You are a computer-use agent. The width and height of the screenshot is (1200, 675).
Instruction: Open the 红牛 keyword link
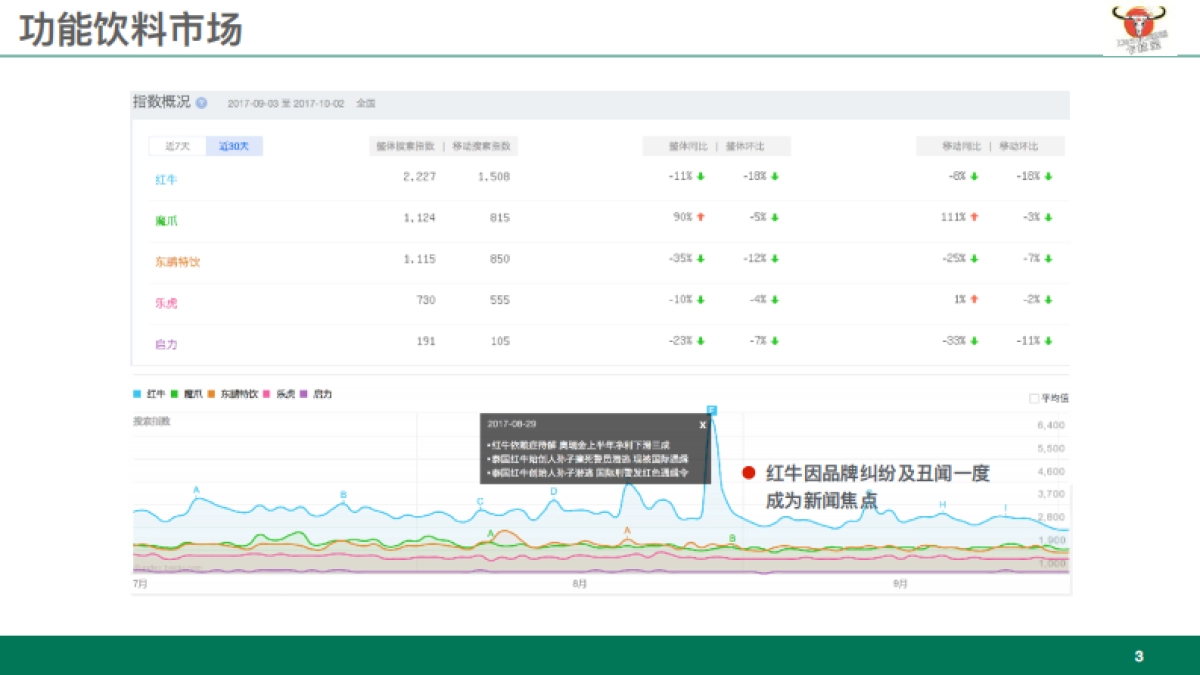pyautogui.click(x=166, y=179)
